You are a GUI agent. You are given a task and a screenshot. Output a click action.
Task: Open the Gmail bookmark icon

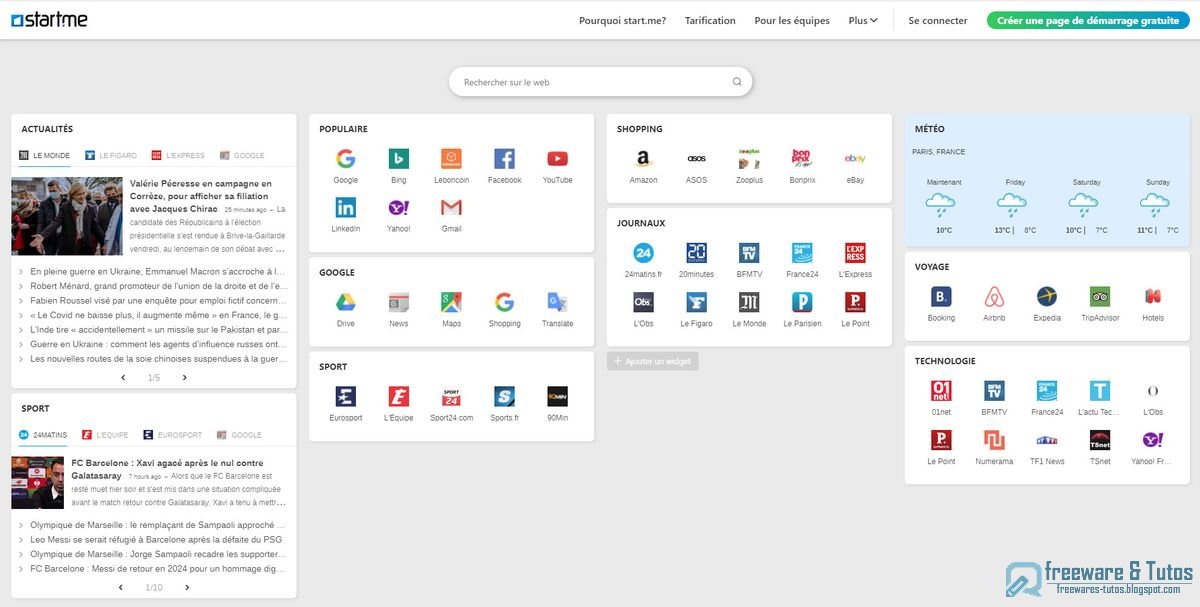451,208
